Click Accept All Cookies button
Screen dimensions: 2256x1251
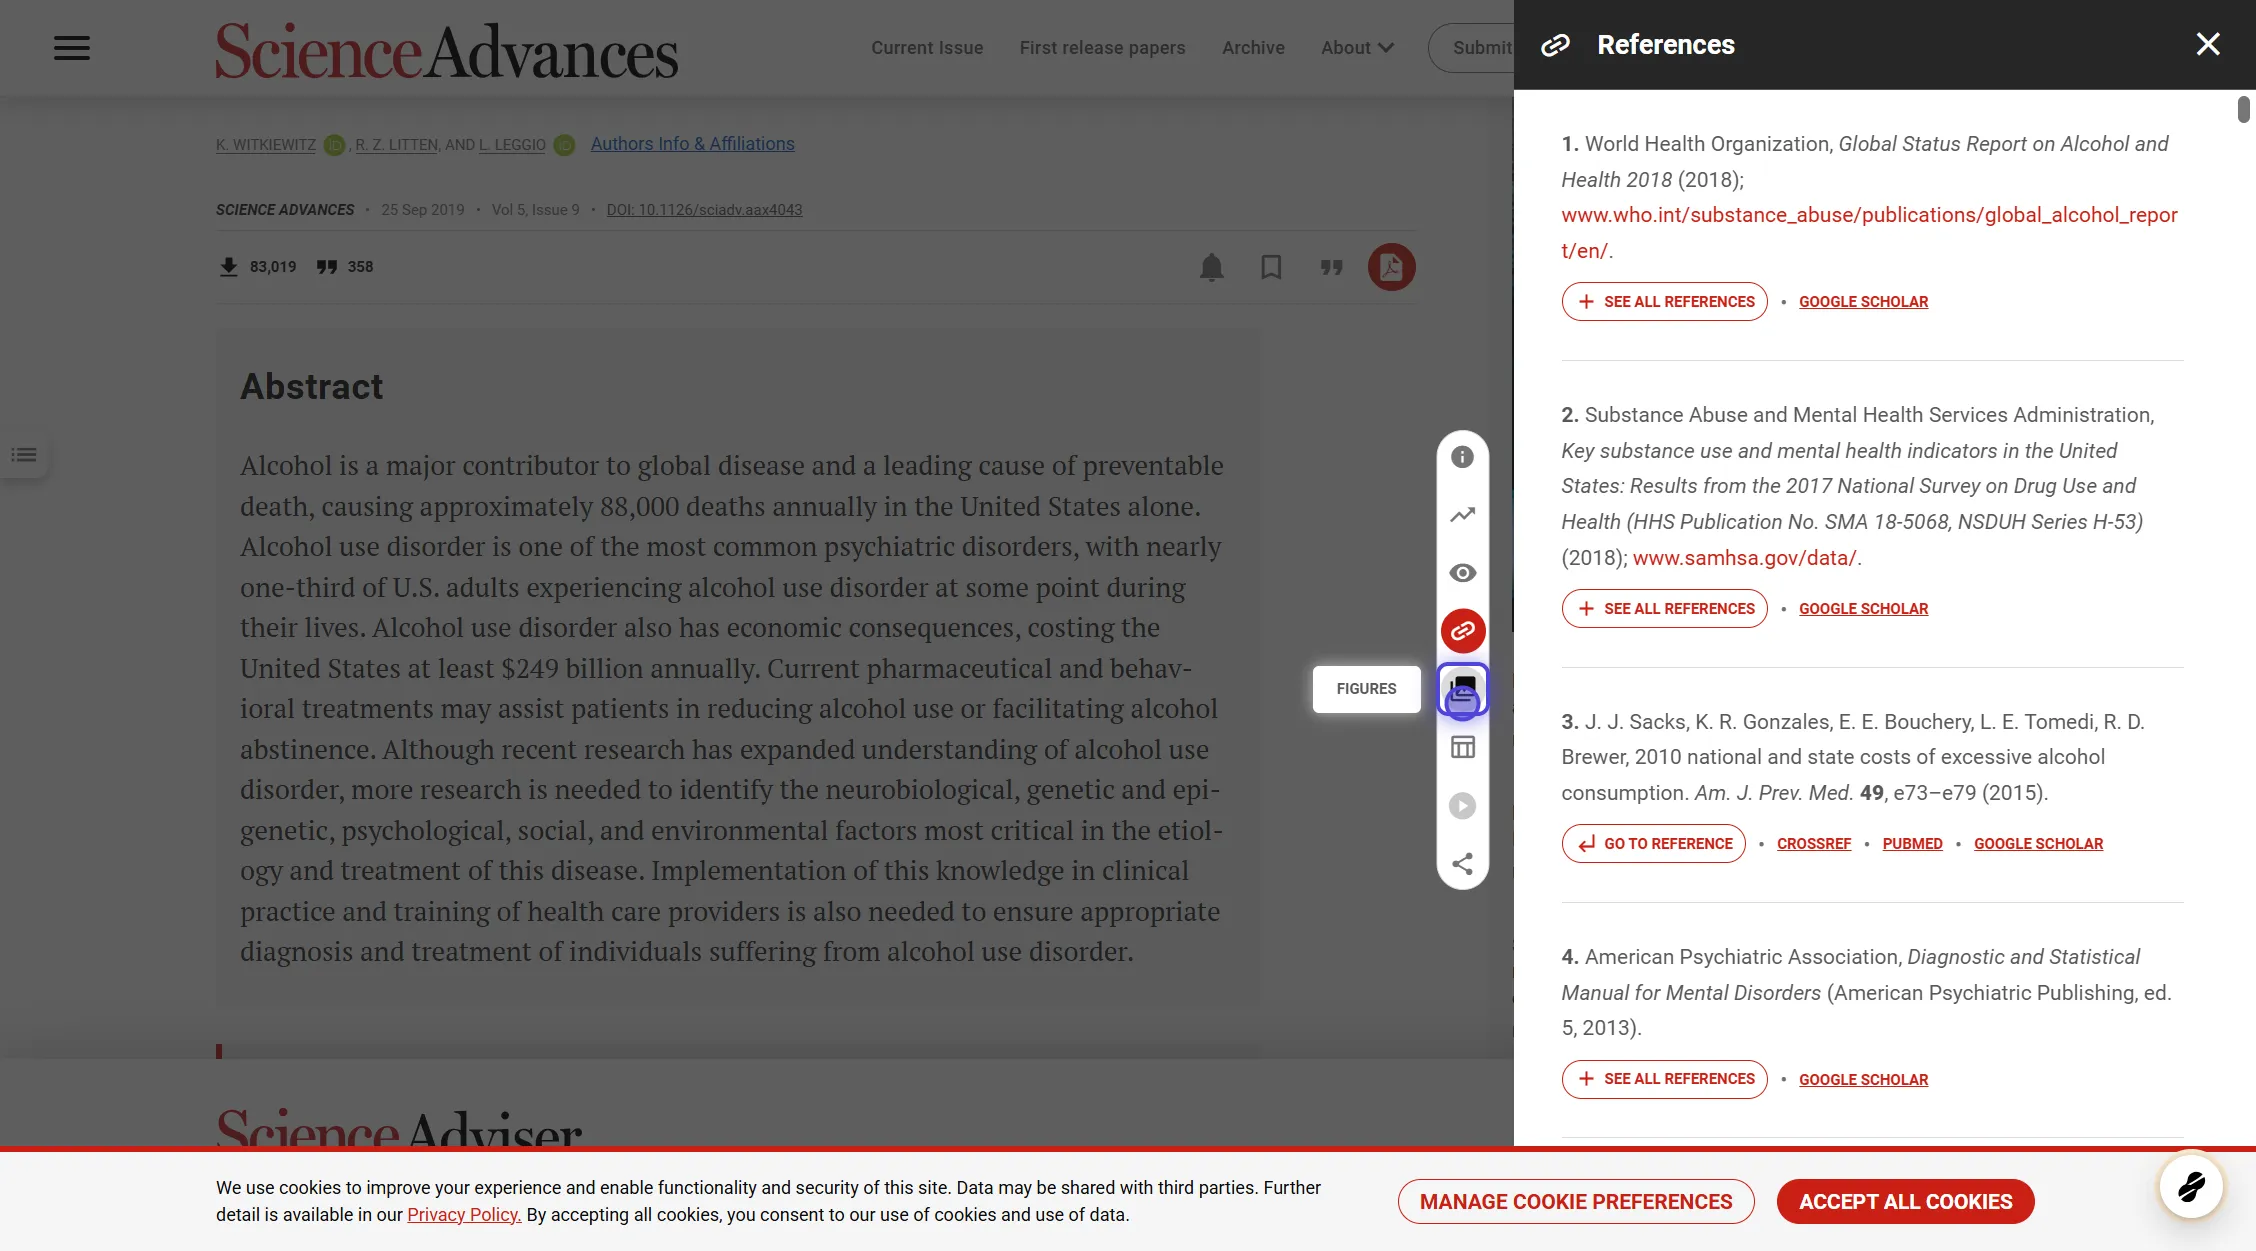[1905, 1202]
